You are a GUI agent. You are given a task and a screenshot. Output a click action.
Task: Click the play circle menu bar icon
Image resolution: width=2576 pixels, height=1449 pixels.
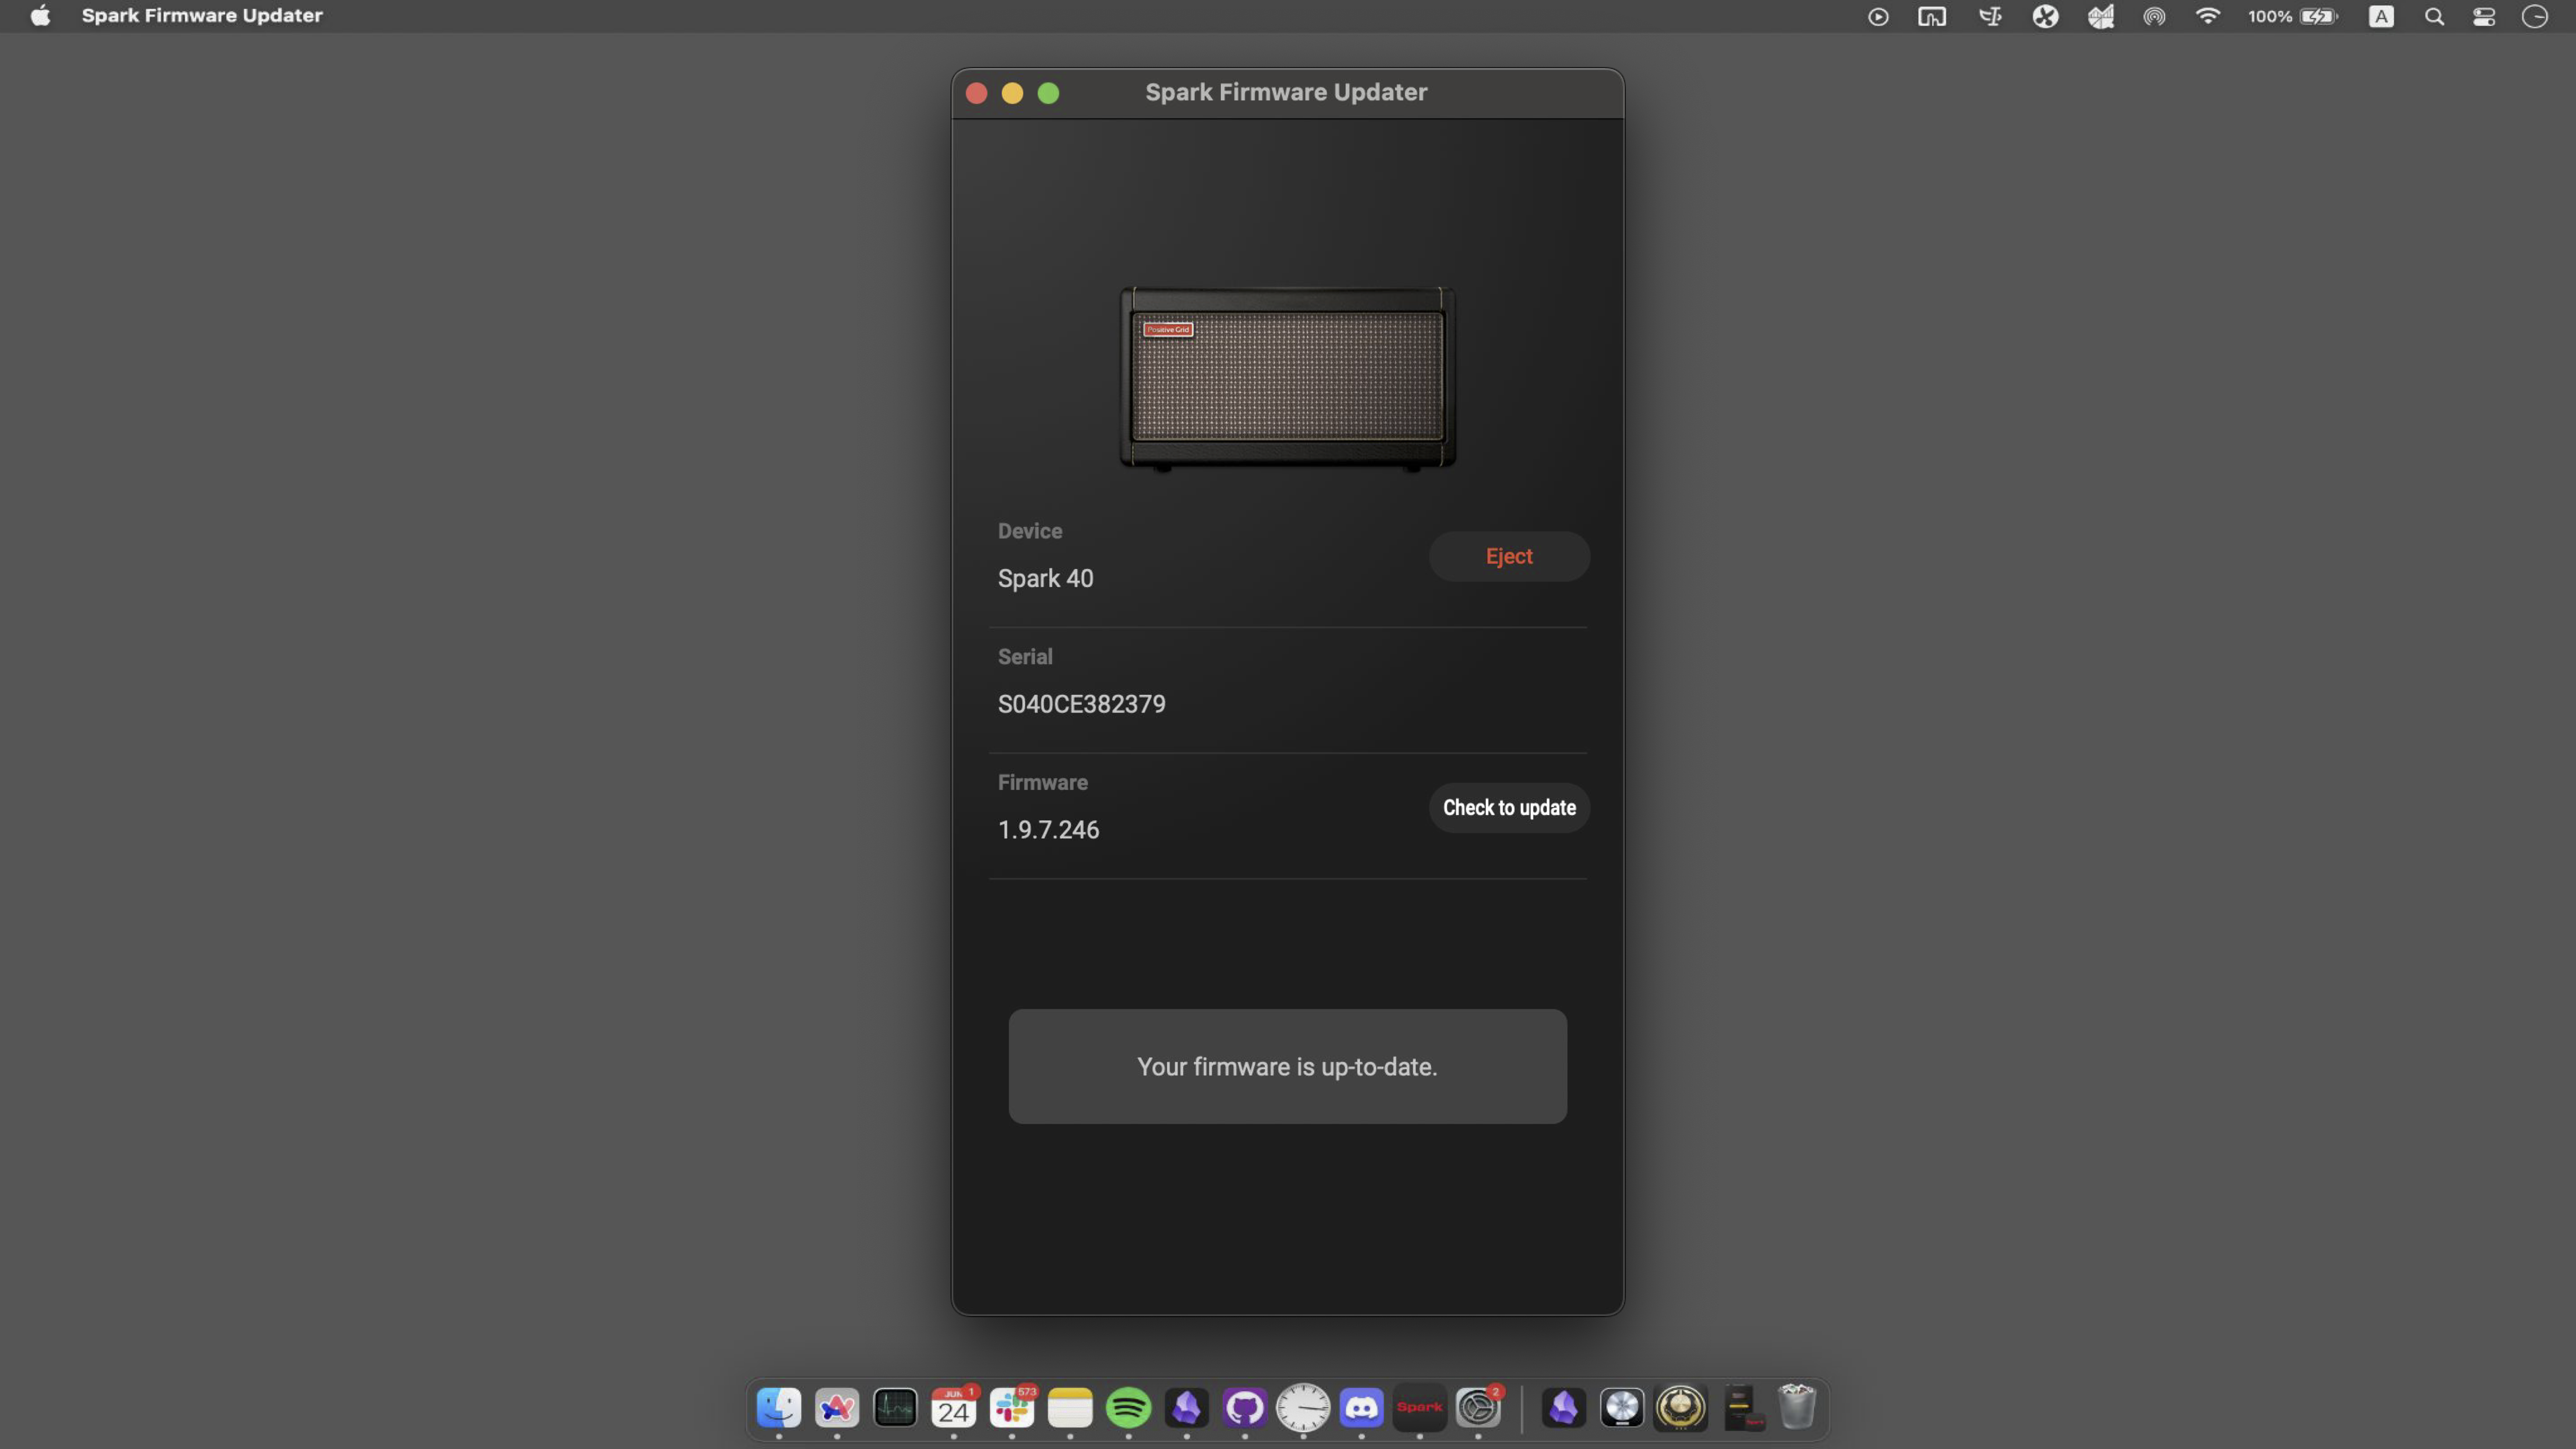(1878, 17)
